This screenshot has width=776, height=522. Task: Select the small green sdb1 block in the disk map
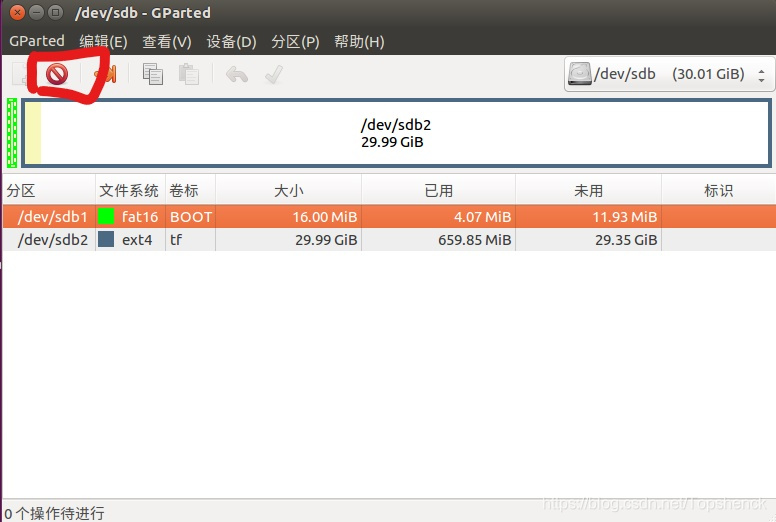pyautogui.click(x=12, y=133)
